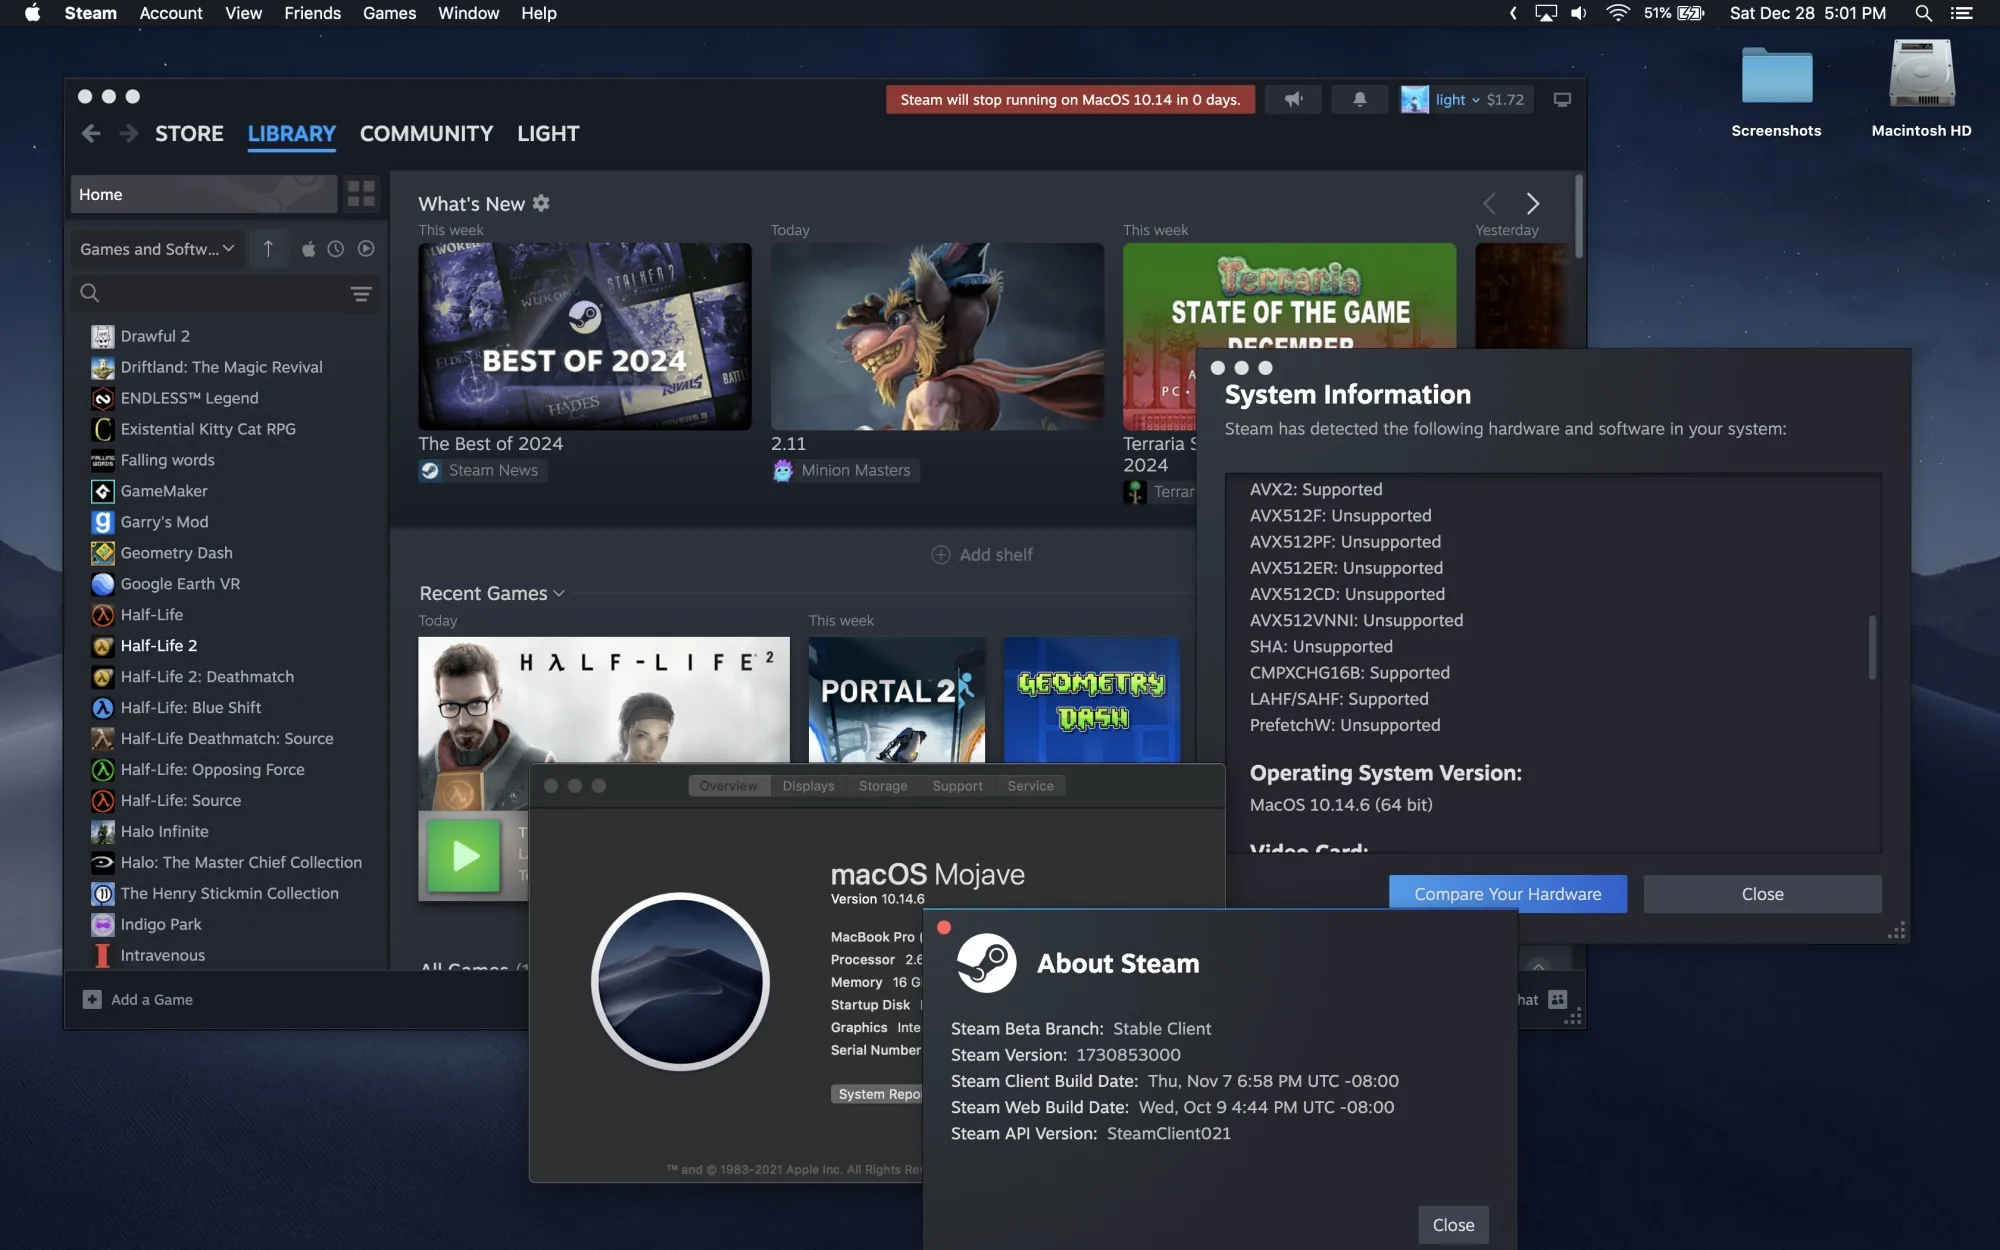This screenshot has height=1250, width=2000.
Task: Open What's New settings gear
Action: (541, 203)
